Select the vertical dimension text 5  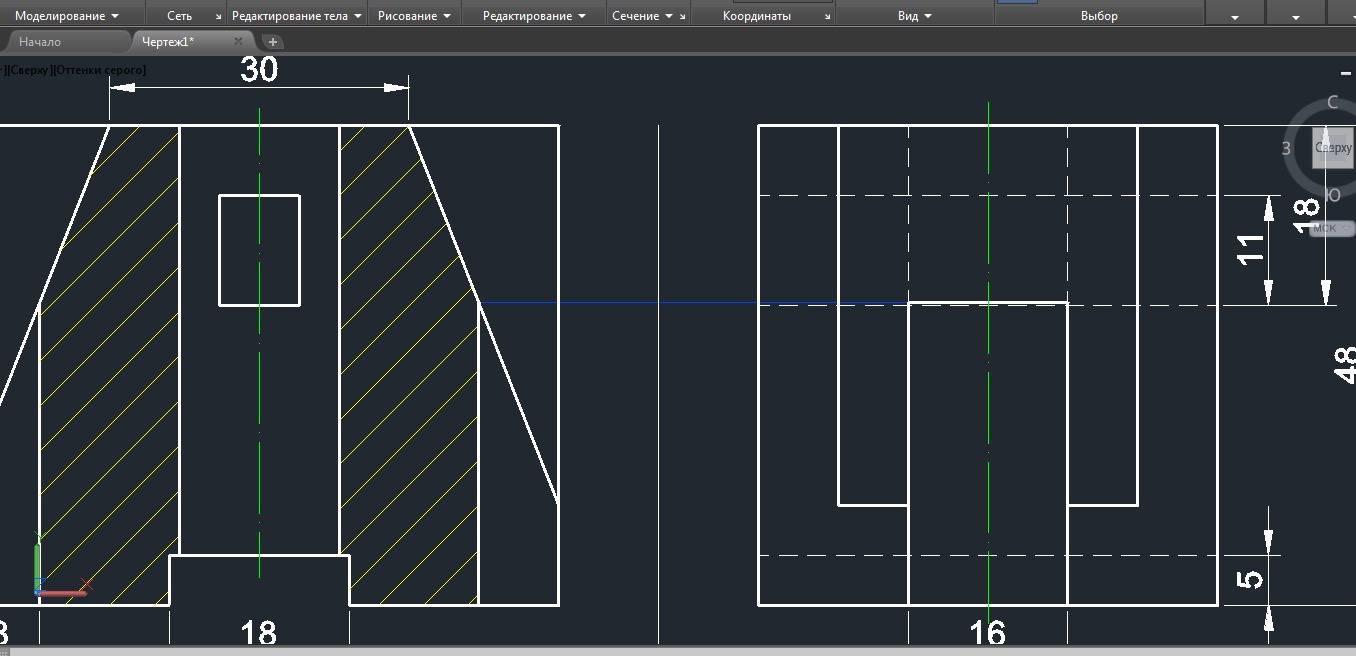click(x=1250, y=579)
